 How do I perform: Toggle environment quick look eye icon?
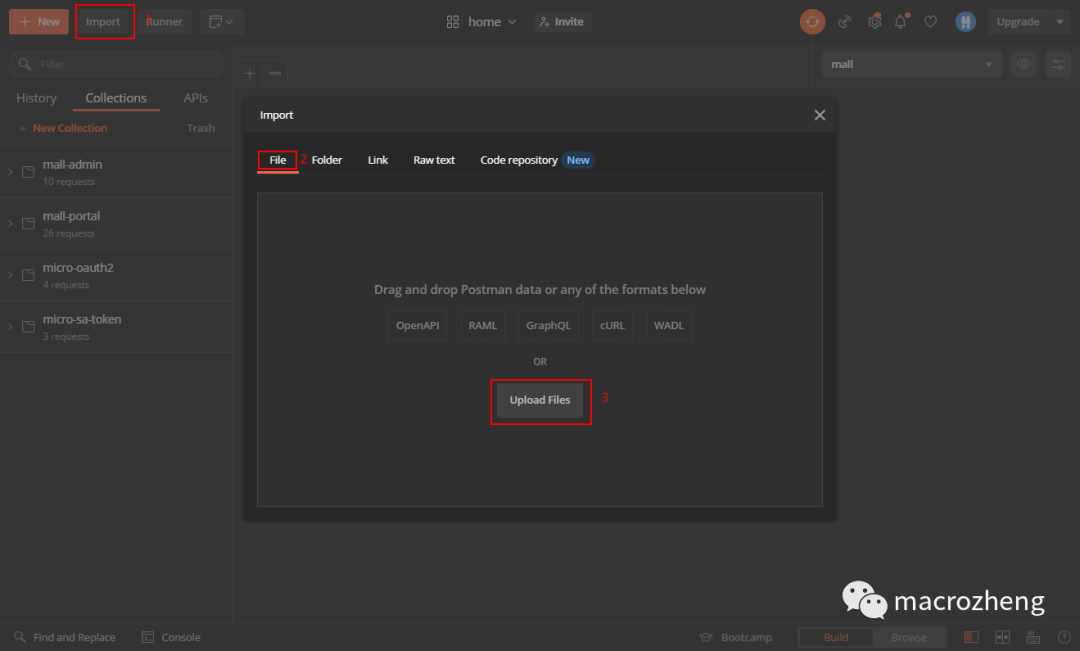tap(1024, 64)
